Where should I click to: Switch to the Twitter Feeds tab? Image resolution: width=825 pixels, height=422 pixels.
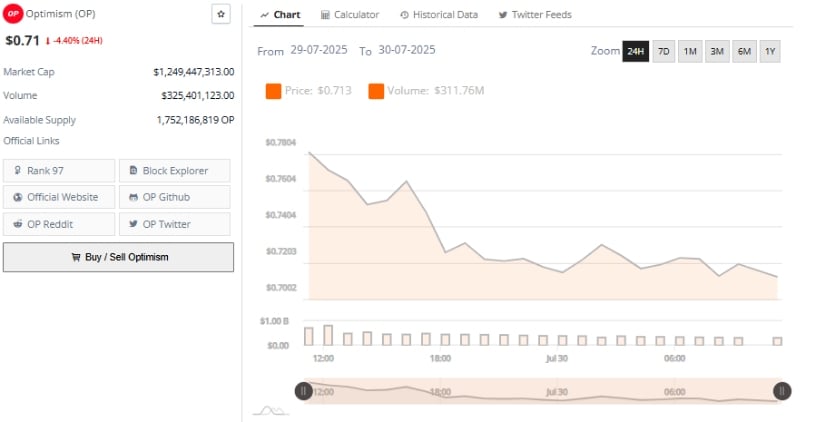[535, 15]
